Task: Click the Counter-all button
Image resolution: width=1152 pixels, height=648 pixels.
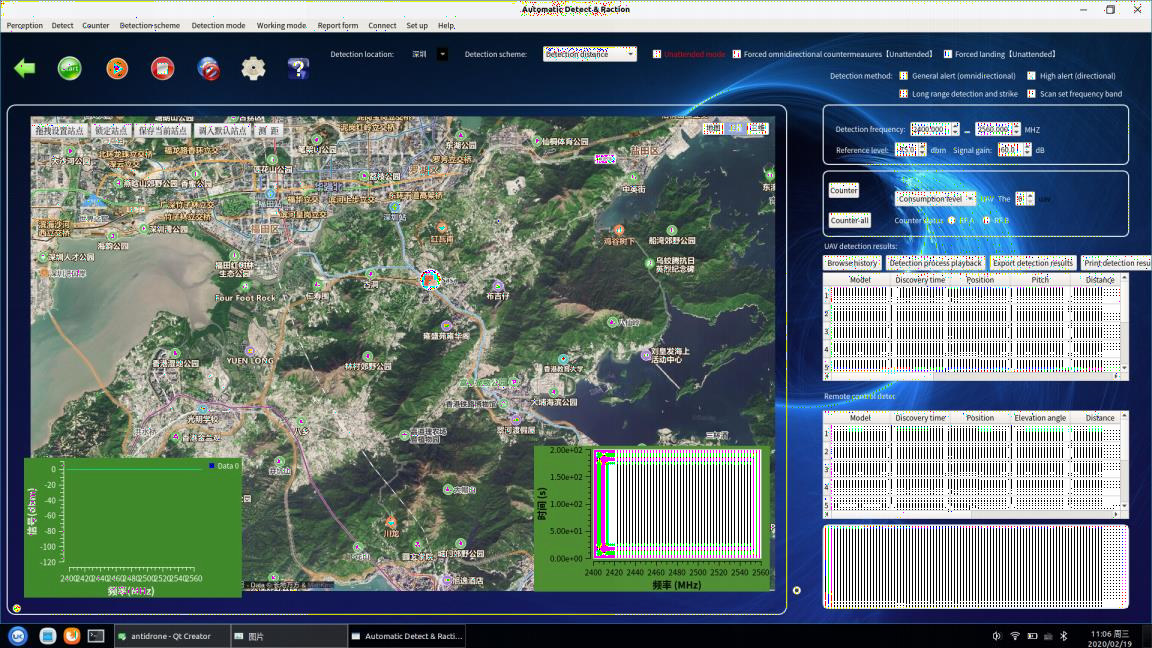Action: pos(849,220)
